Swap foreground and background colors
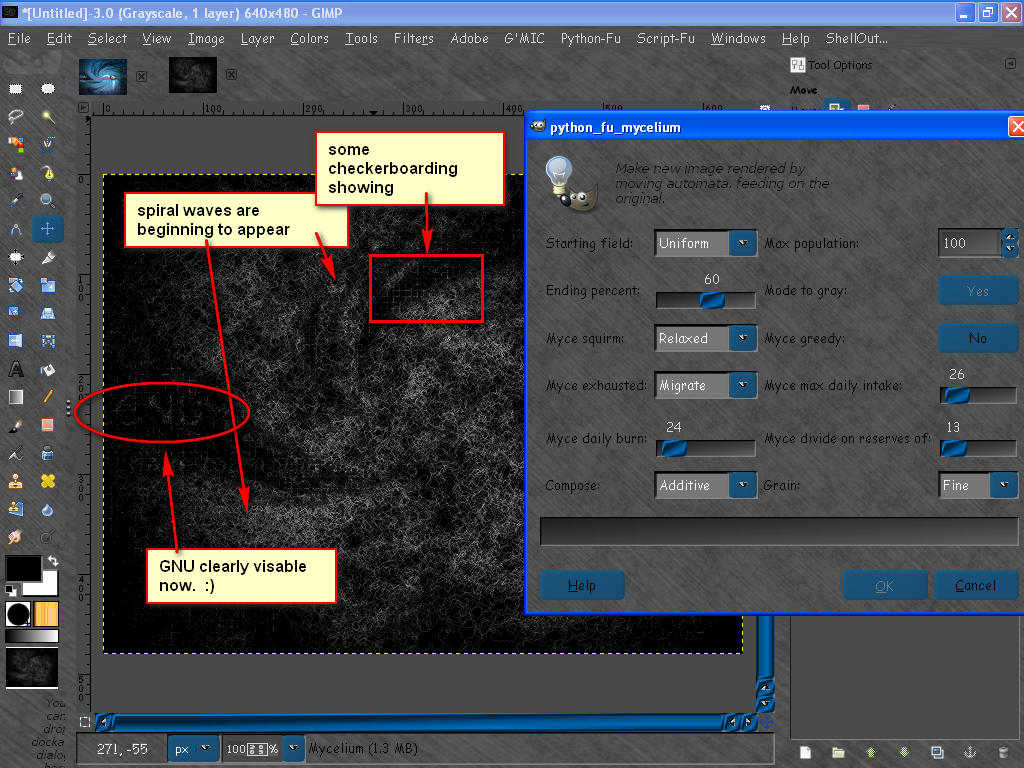 pyautogui.click(x=52, y=561)
